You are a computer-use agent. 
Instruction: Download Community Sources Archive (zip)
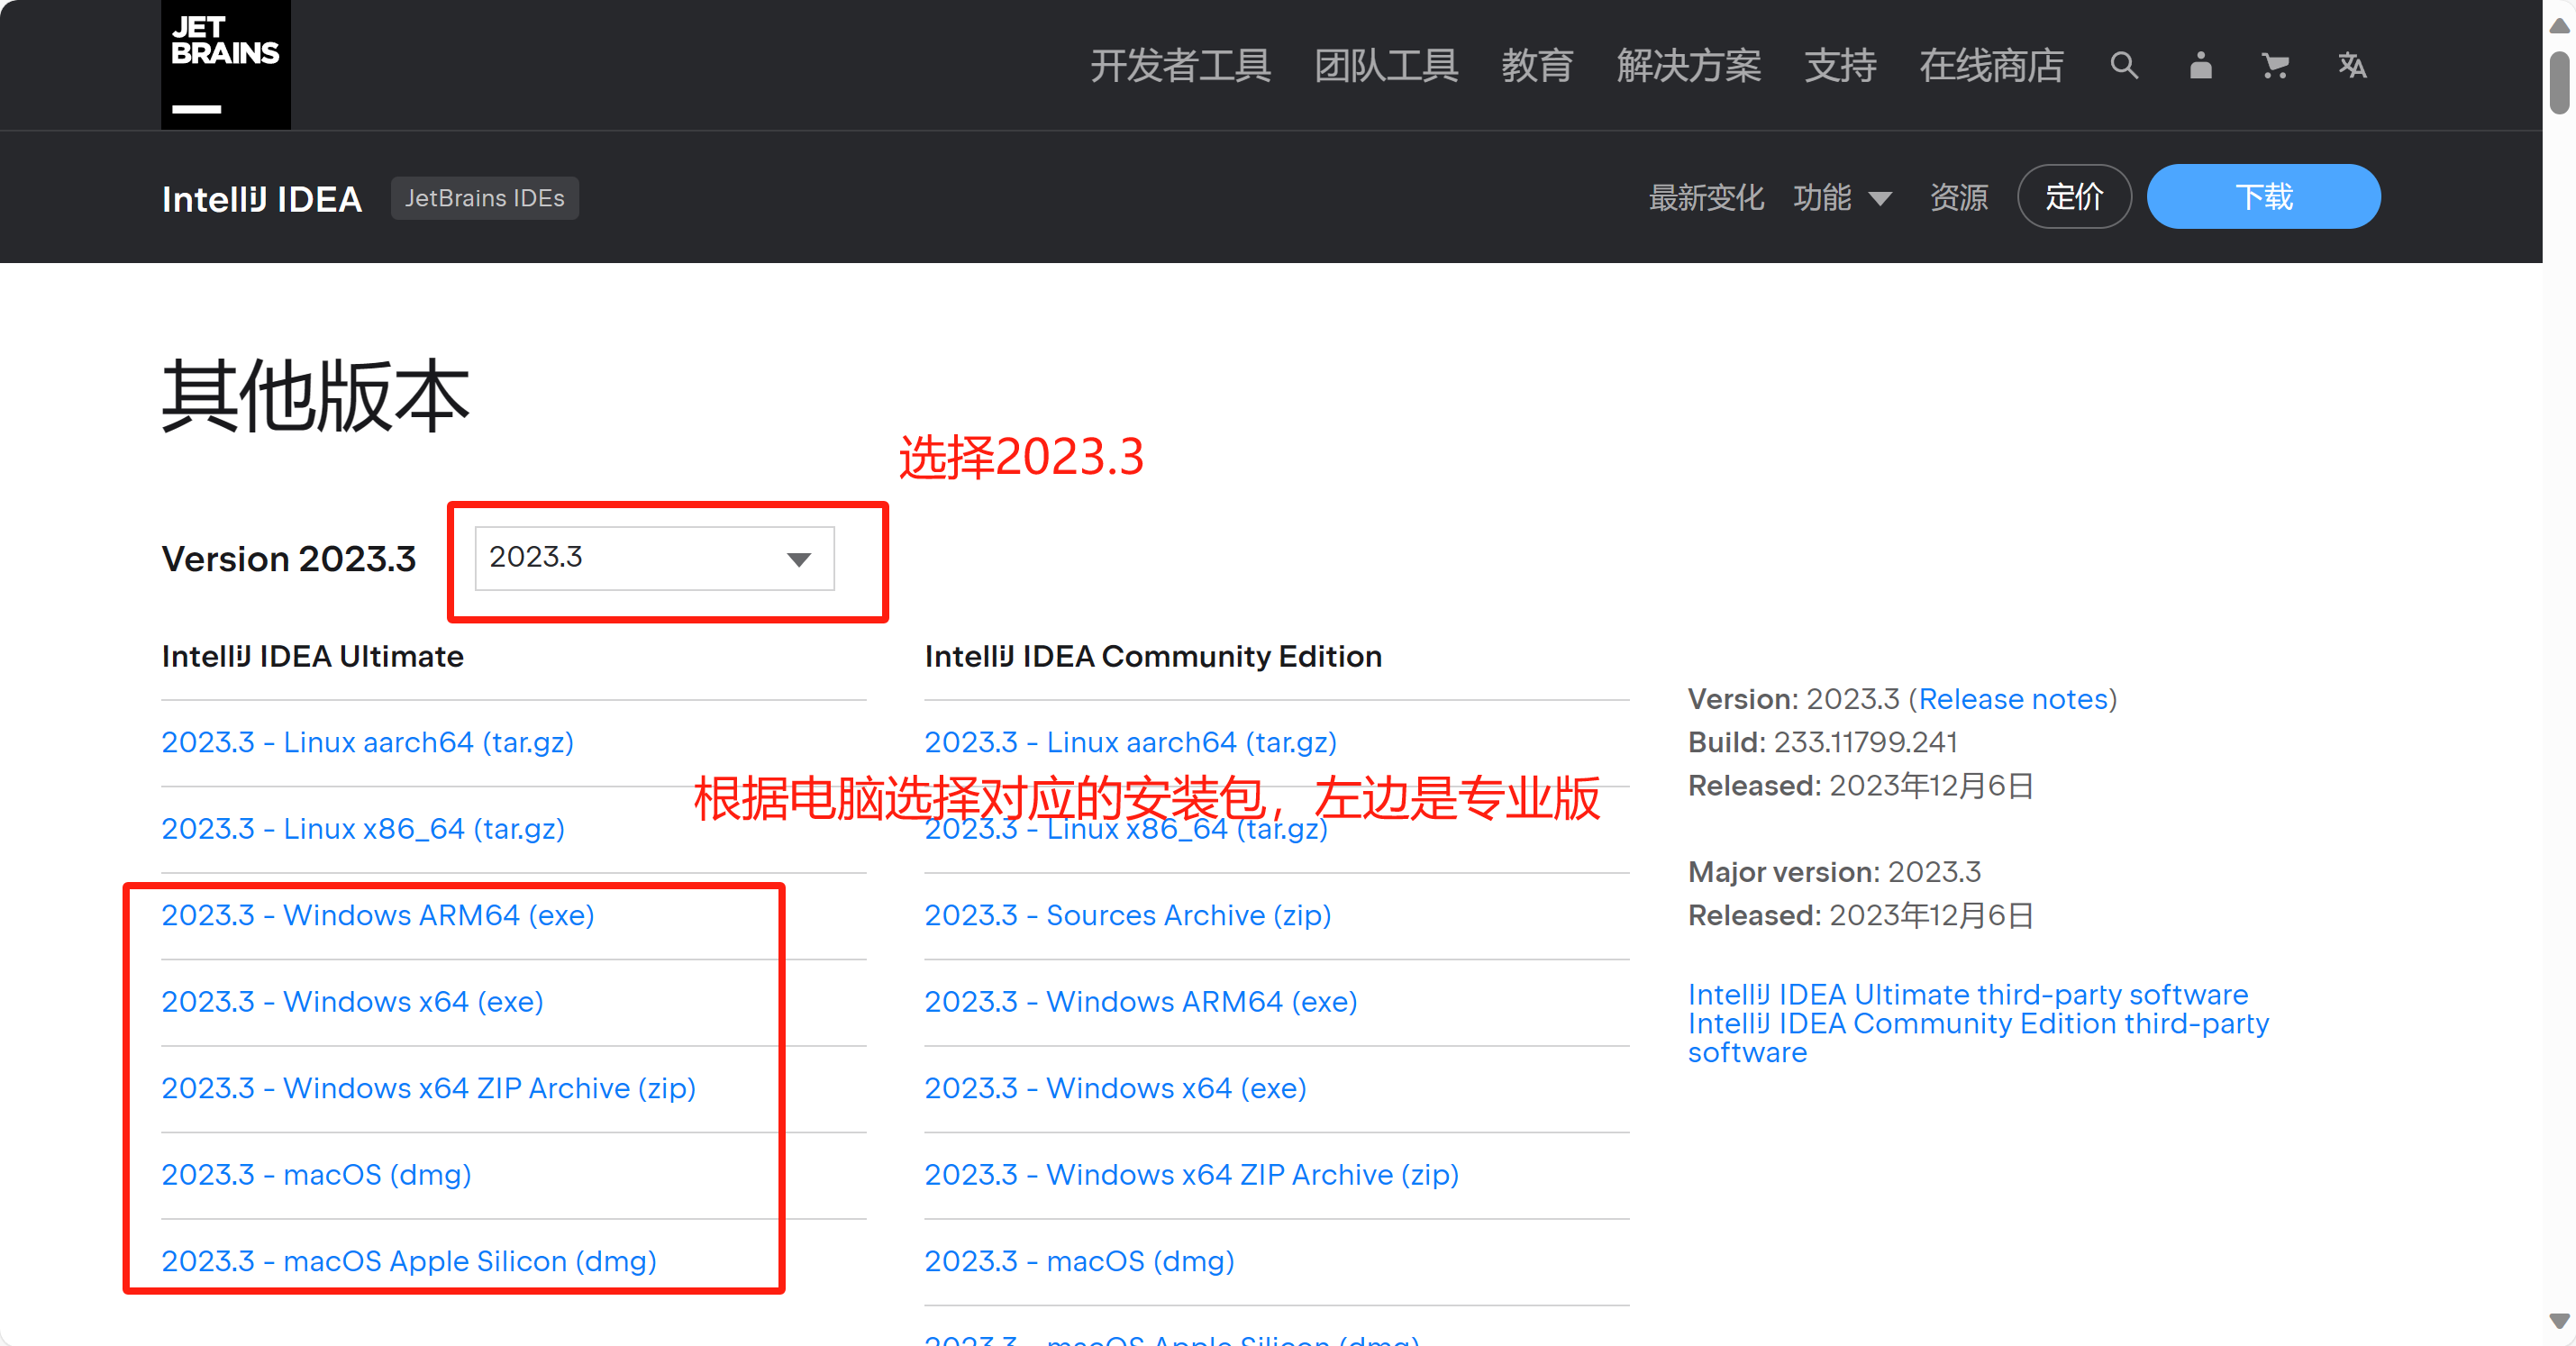tap(1127, 915)
